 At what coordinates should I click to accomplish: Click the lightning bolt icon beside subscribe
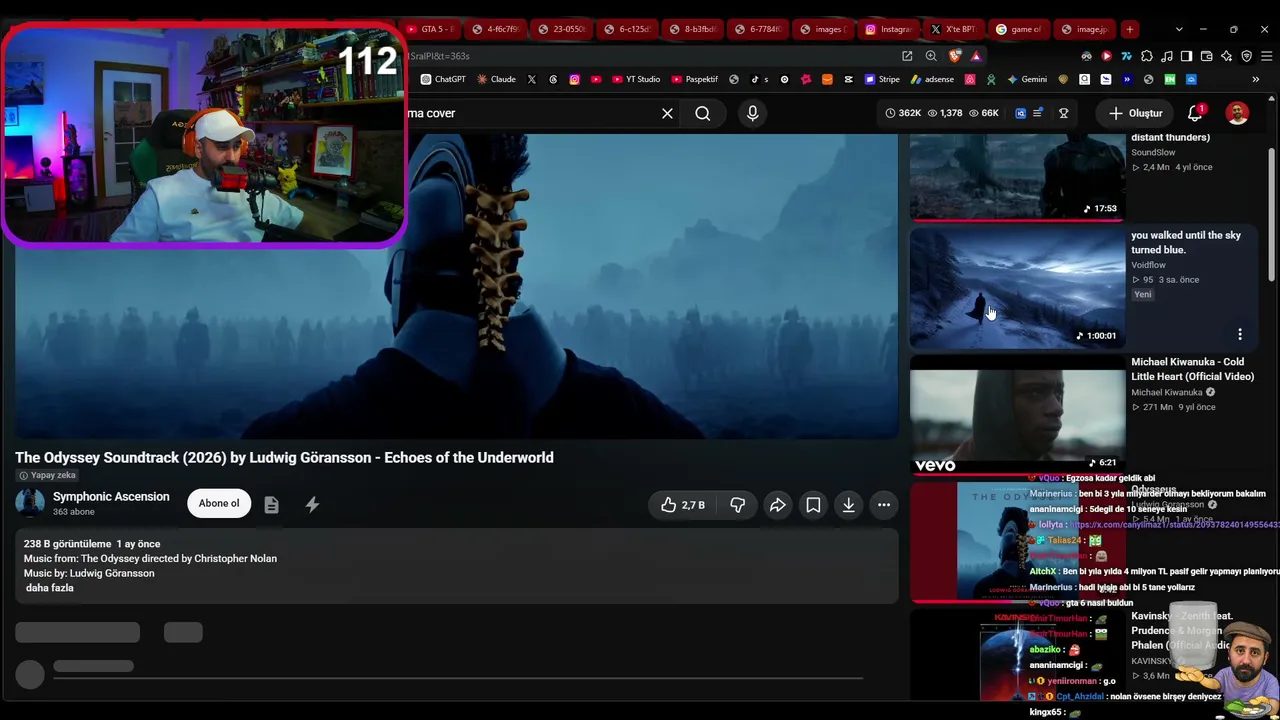click(x=312, y=505)
